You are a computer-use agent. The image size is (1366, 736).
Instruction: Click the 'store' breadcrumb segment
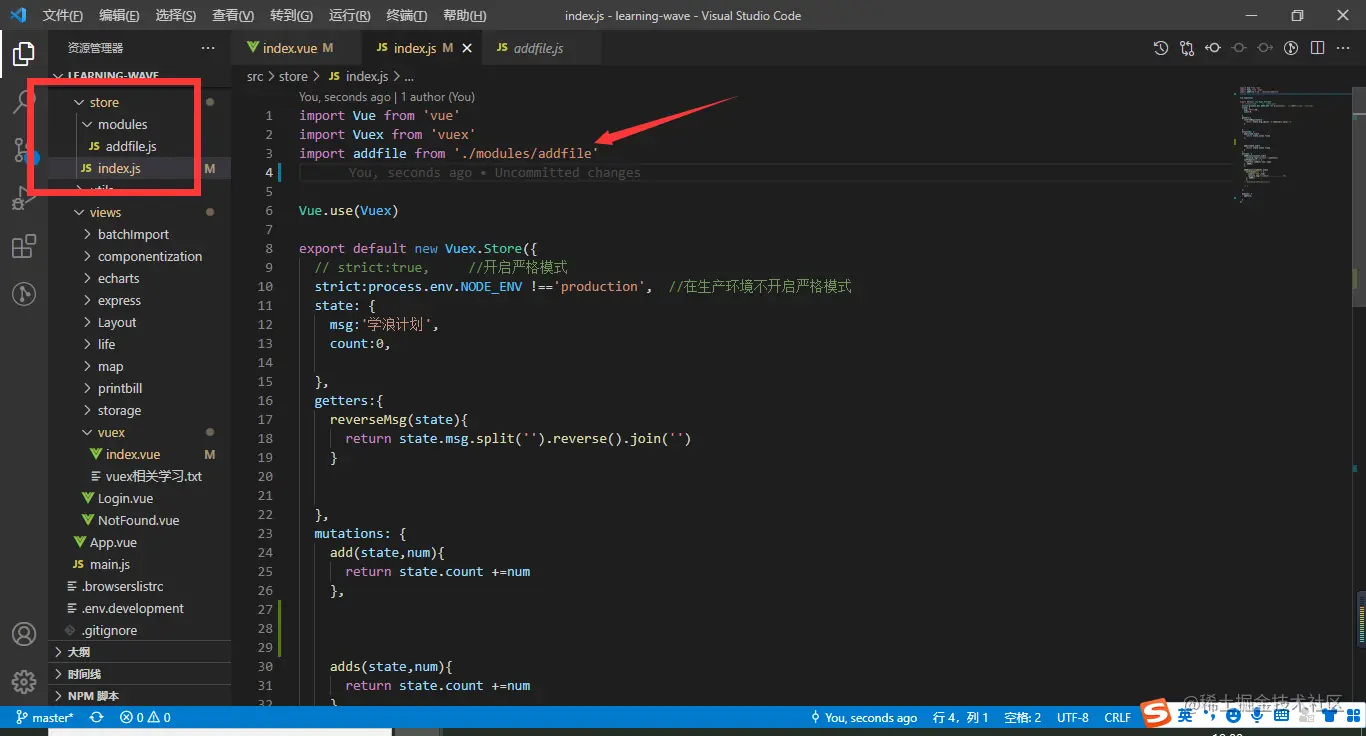pos(293,76)
